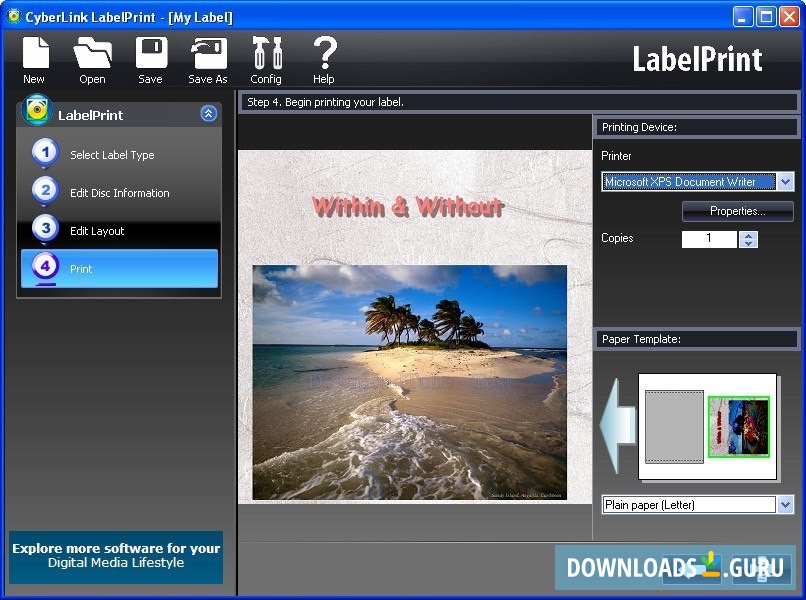This screenshot has width=806, height=600.
Task: Minimize the LabelPrint window
Action: pyautogui.click(x=742, y=17)
